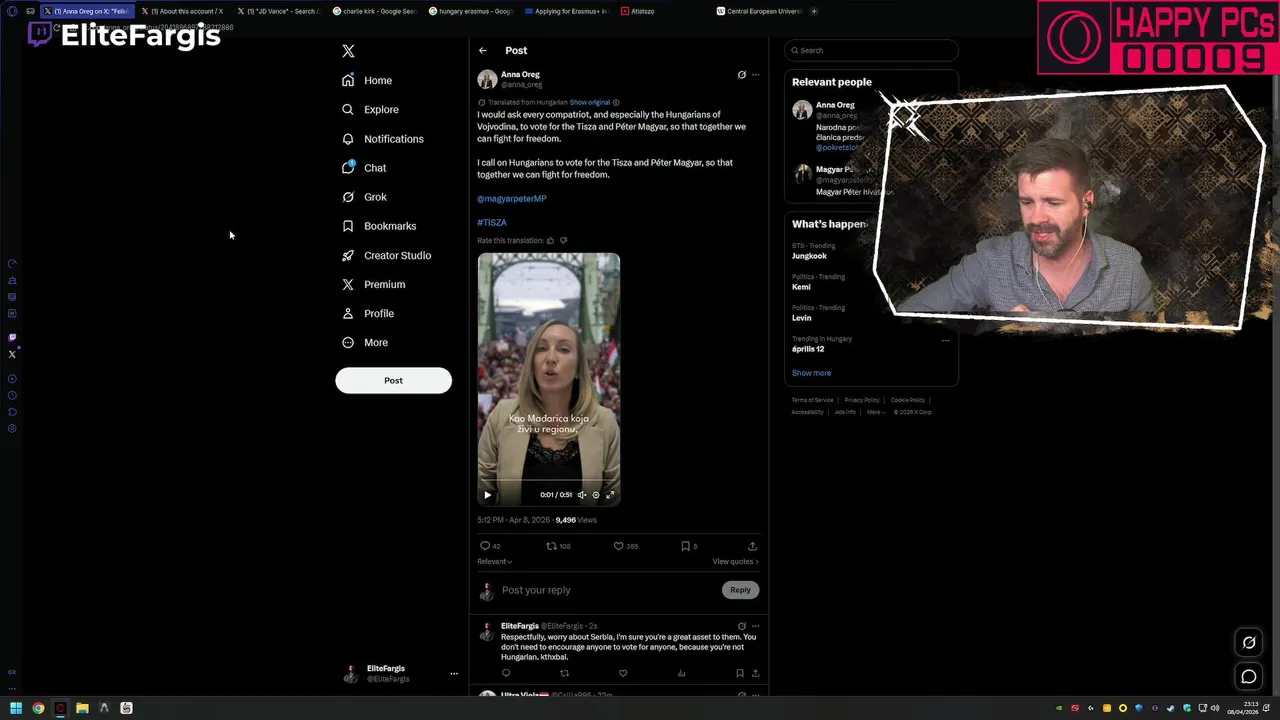Switch to Central European University tab
Image resolution: width=1280 pixels, height=720 pixels.
tap(759, 11)
